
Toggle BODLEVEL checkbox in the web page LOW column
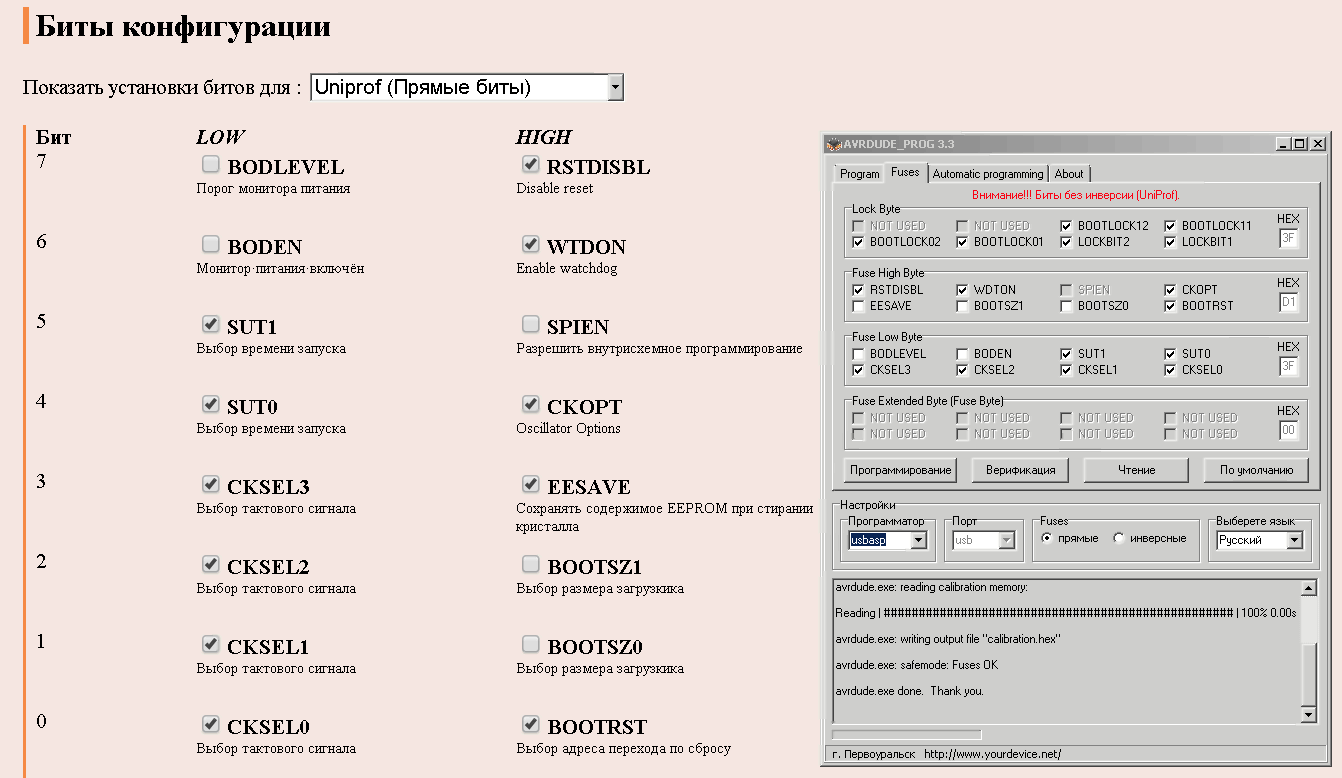(211, 164)
